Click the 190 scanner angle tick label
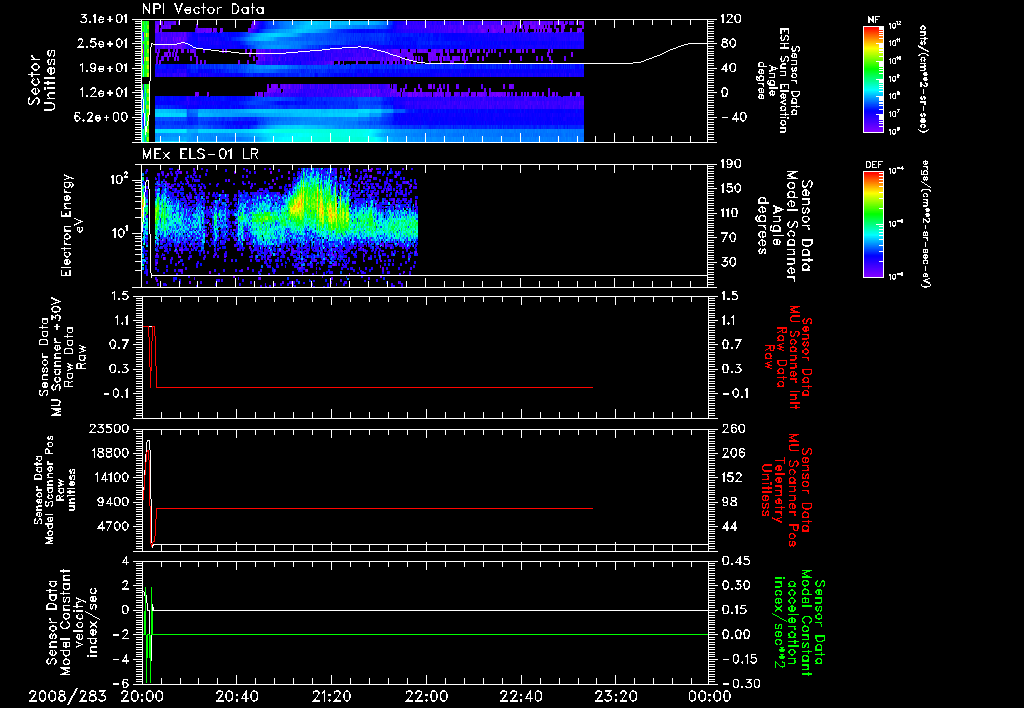 [731, 164]
